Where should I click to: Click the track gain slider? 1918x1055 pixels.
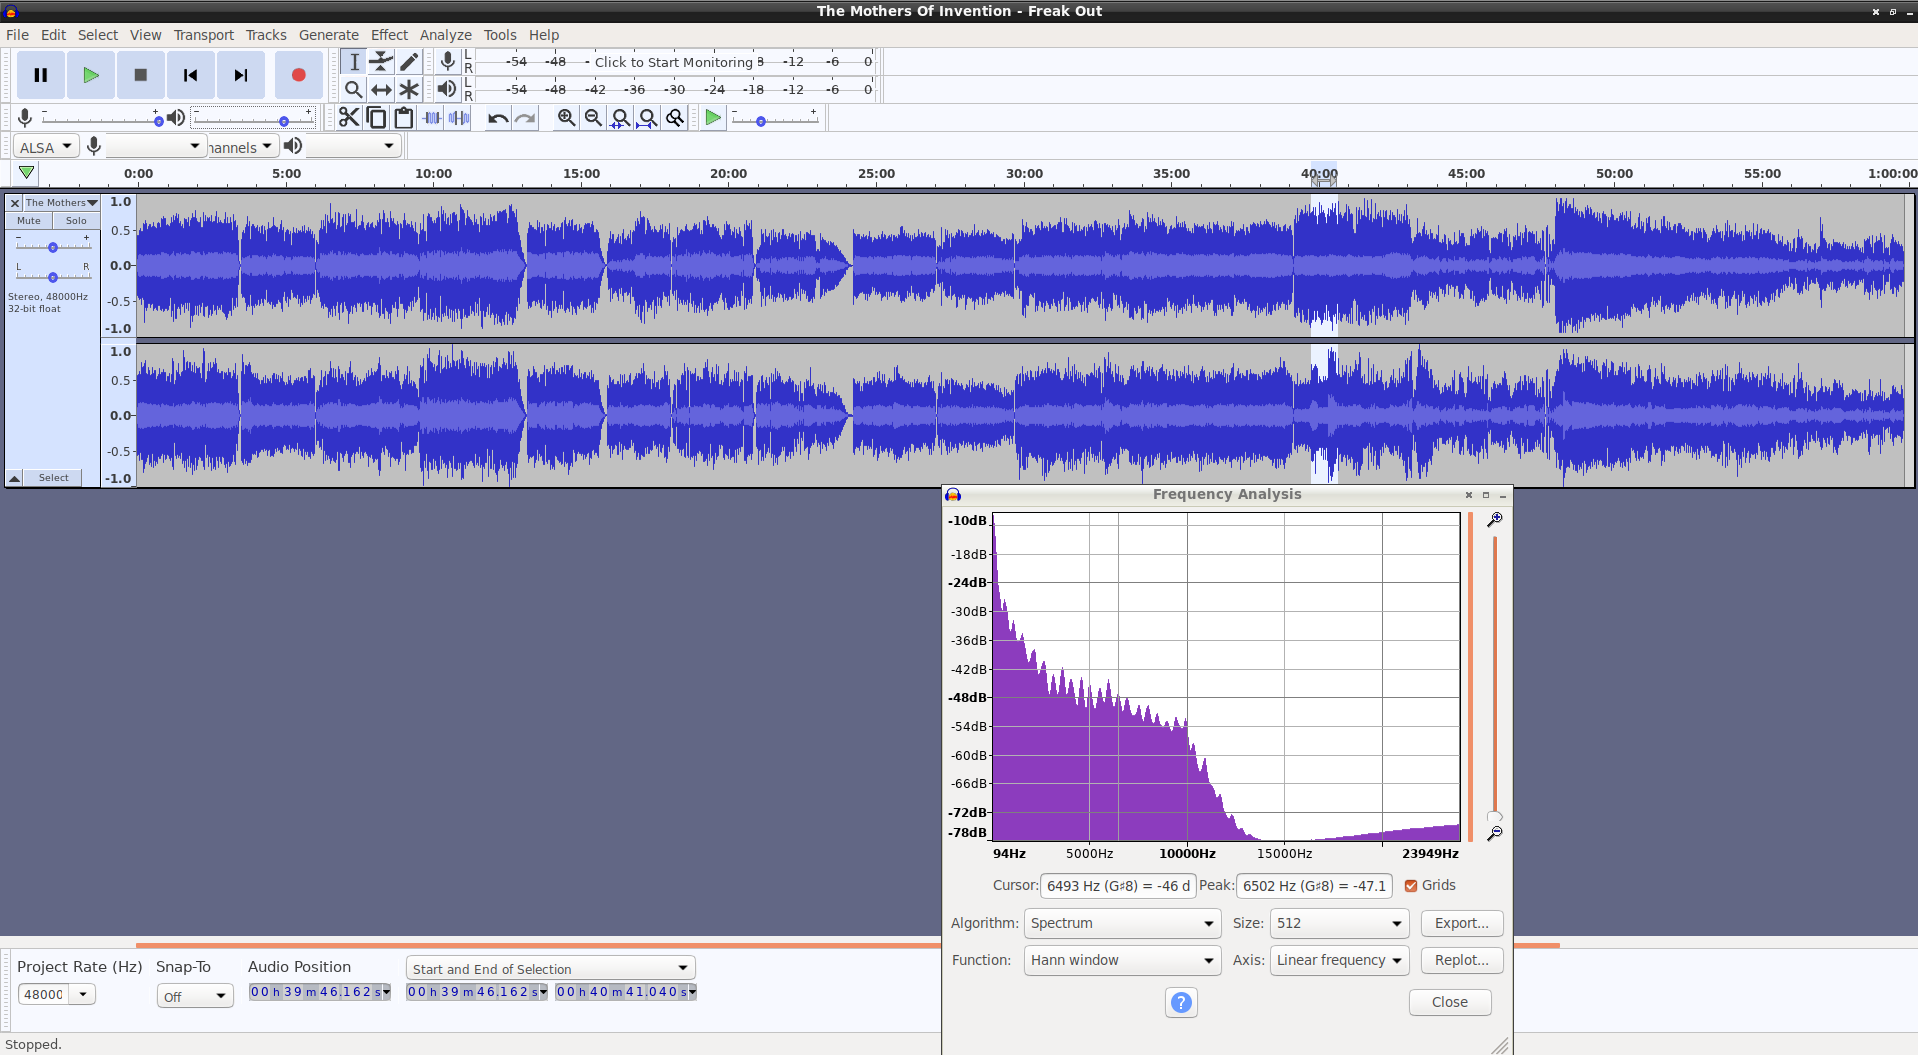coord(53,246)
